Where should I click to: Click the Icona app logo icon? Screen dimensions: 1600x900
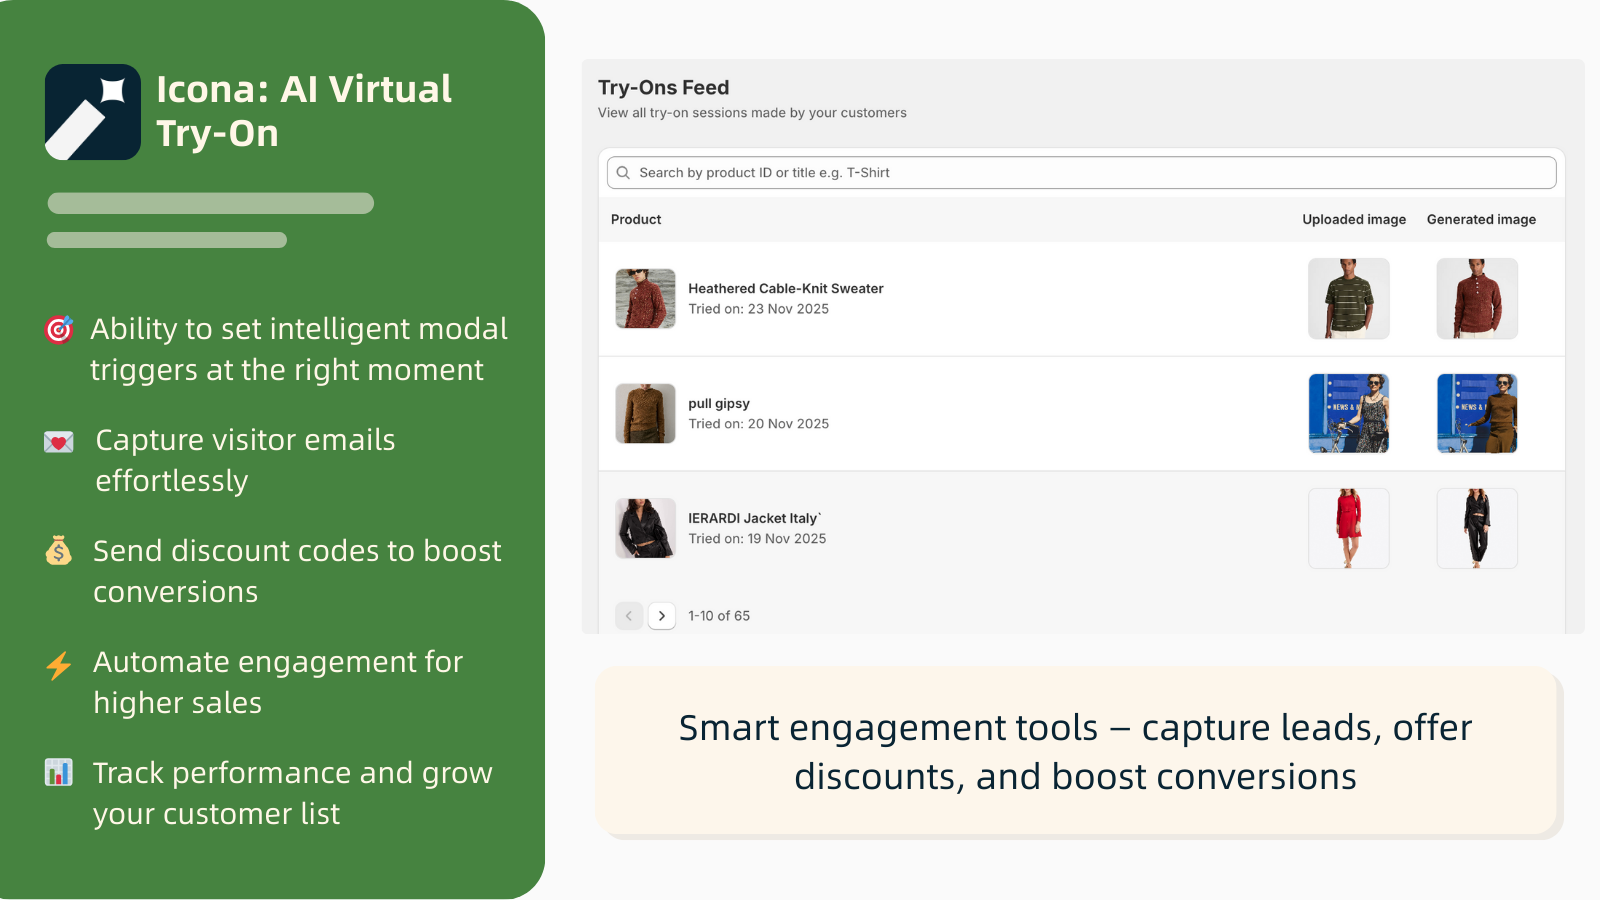click(92, 111)
